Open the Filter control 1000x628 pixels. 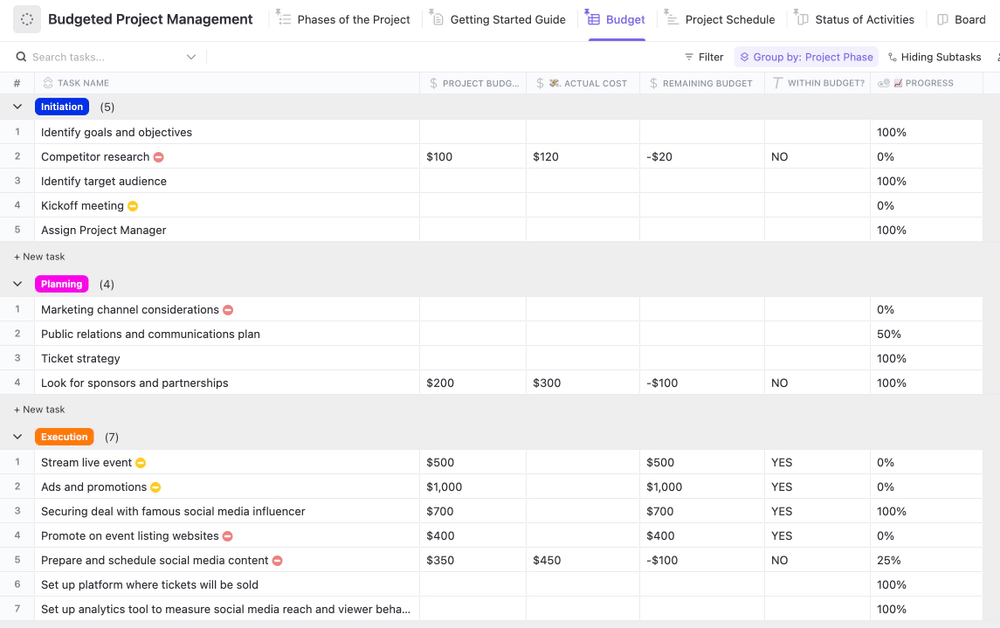point(704,57)
